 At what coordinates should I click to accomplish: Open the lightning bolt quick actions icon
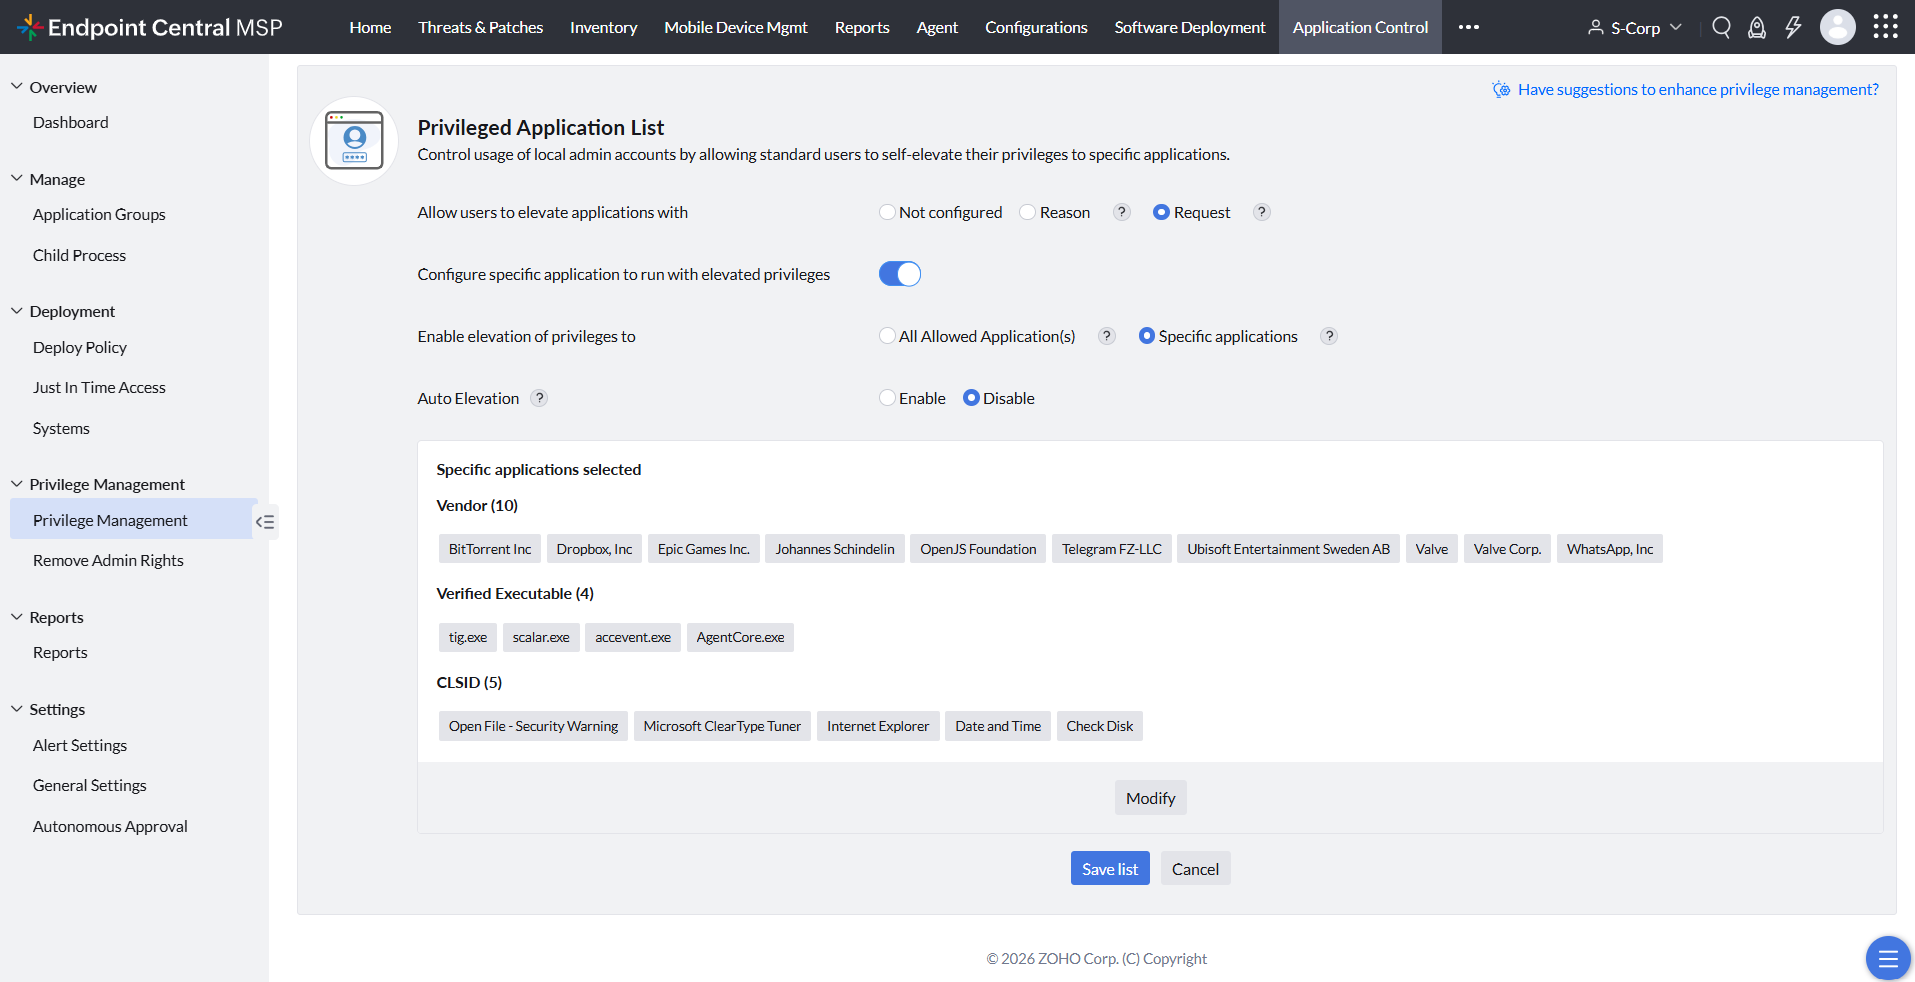(x=1793, y=27)
